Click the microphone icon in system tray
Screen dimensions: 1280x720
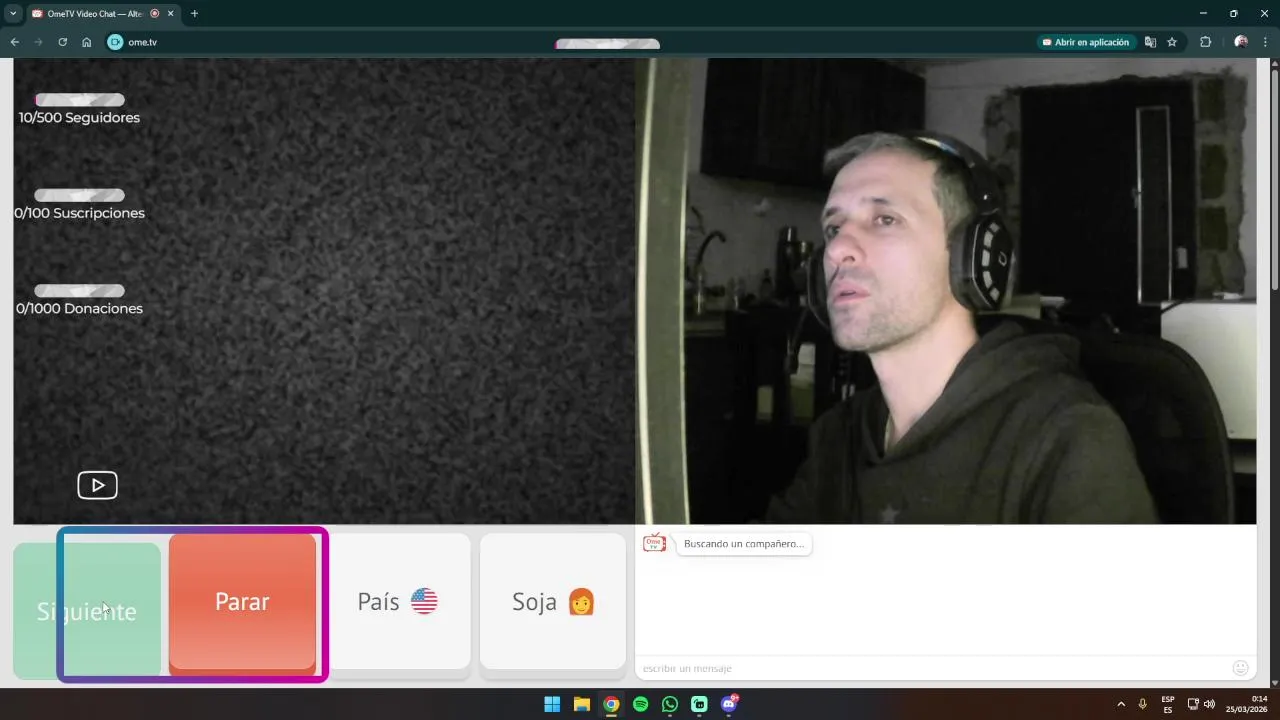click(x=1142, y=704)
